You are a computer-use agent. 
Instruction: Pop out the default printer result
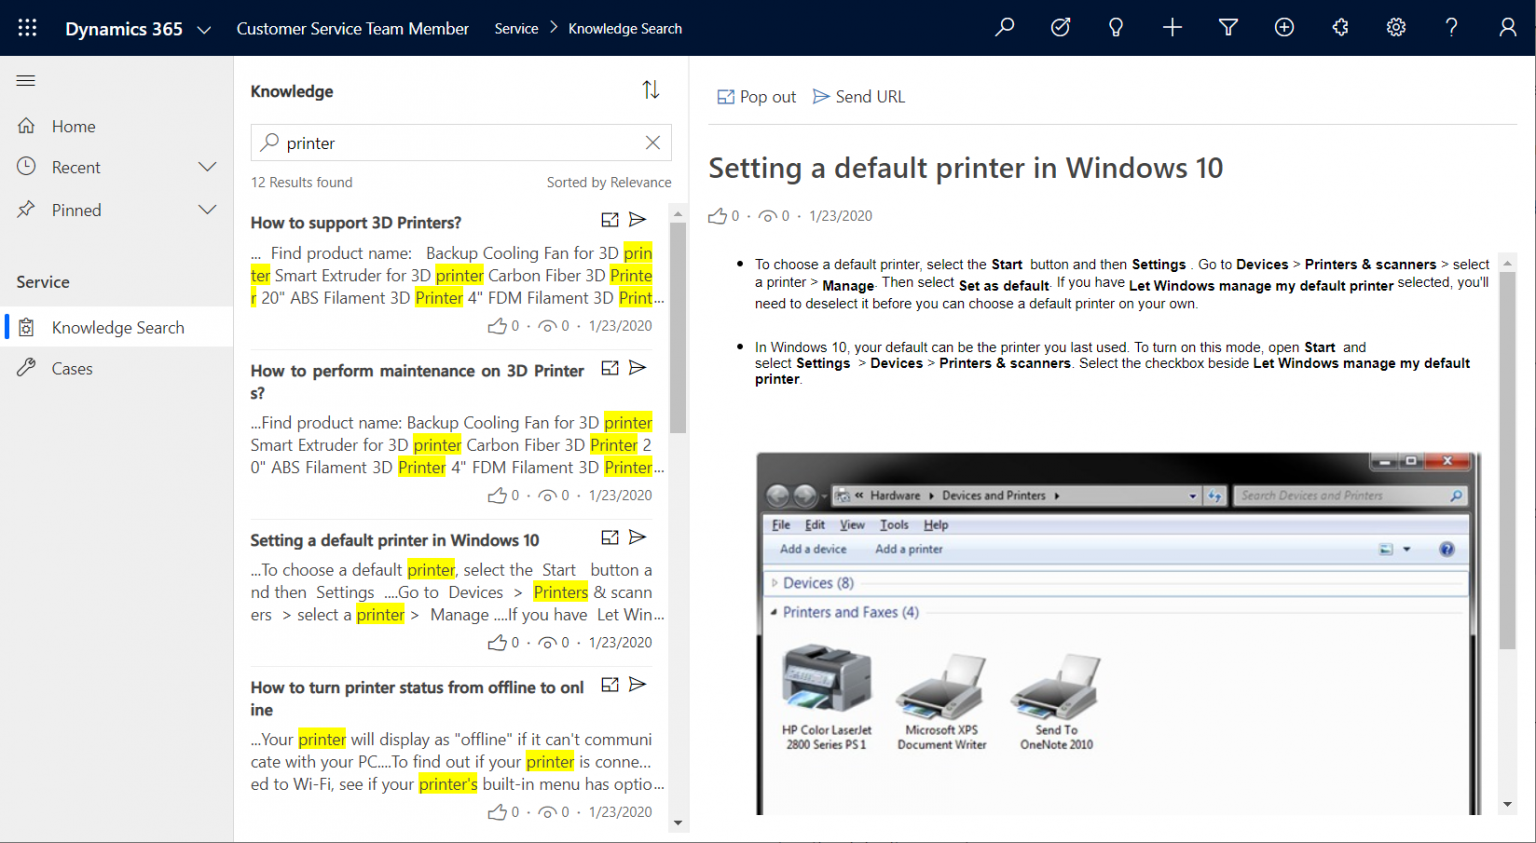pyautogui.click(x=610, y=538)
